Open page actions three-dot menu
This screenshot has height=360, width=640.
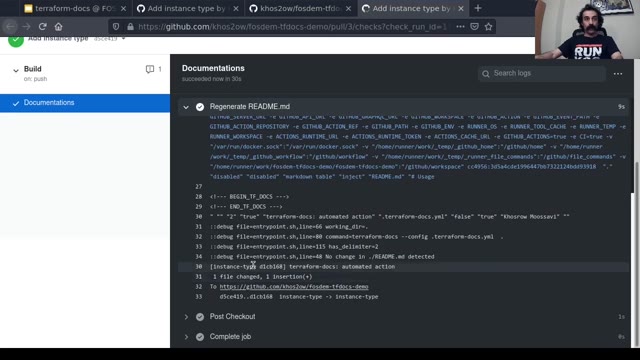coord(460,27)
